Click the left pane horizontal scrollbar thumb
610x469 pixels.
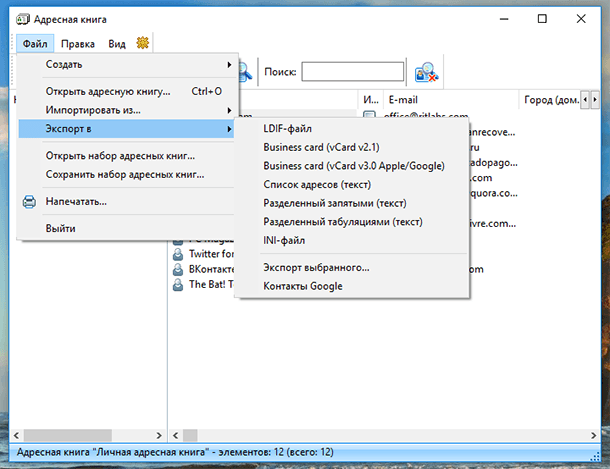(x=68, y=435)
